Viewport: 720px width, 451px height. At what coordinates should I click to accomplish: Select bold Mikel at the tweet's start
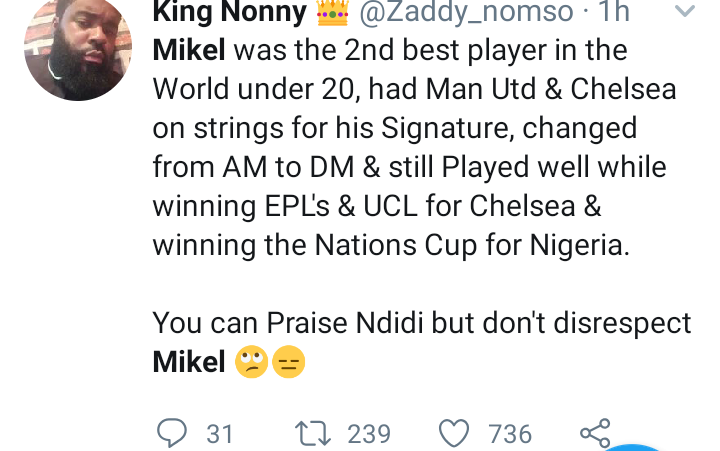point(189,50)
